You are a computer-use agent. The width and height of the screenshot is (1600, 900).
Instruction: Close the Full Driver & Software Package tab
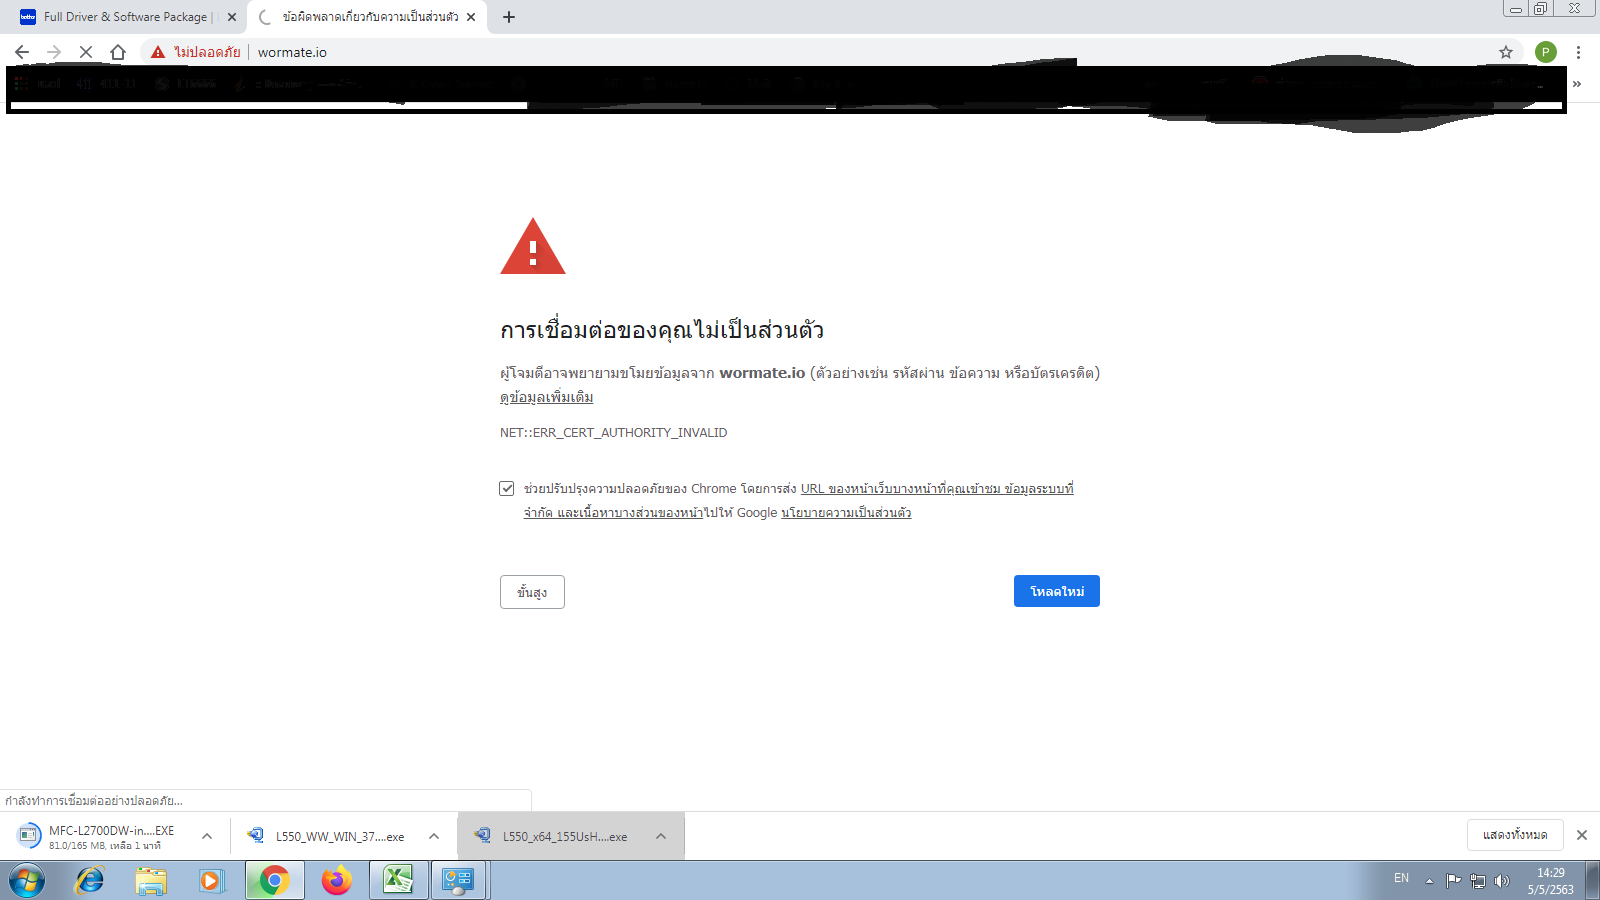(x=232, y=17)
